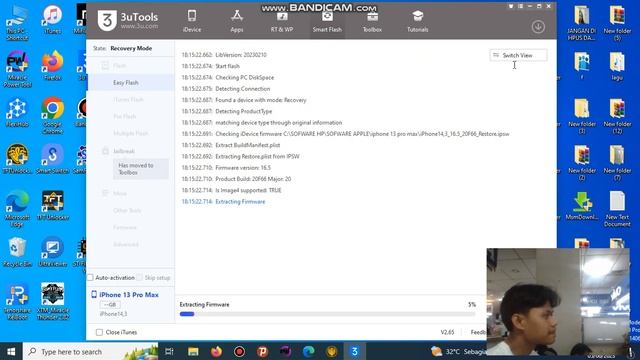Click the Firefox desktop icon
Viewport: 640px width, 360px height.
coord(52,66)
